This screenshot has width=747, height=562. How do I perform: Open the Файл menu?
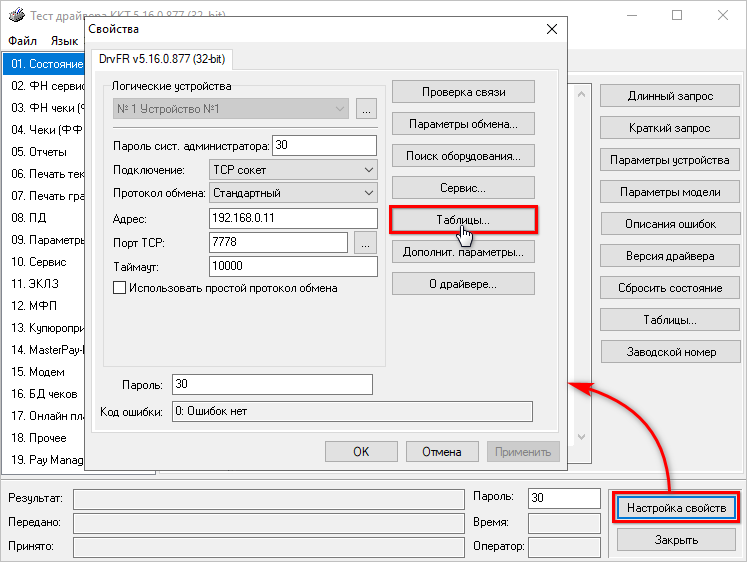point(22,41)
